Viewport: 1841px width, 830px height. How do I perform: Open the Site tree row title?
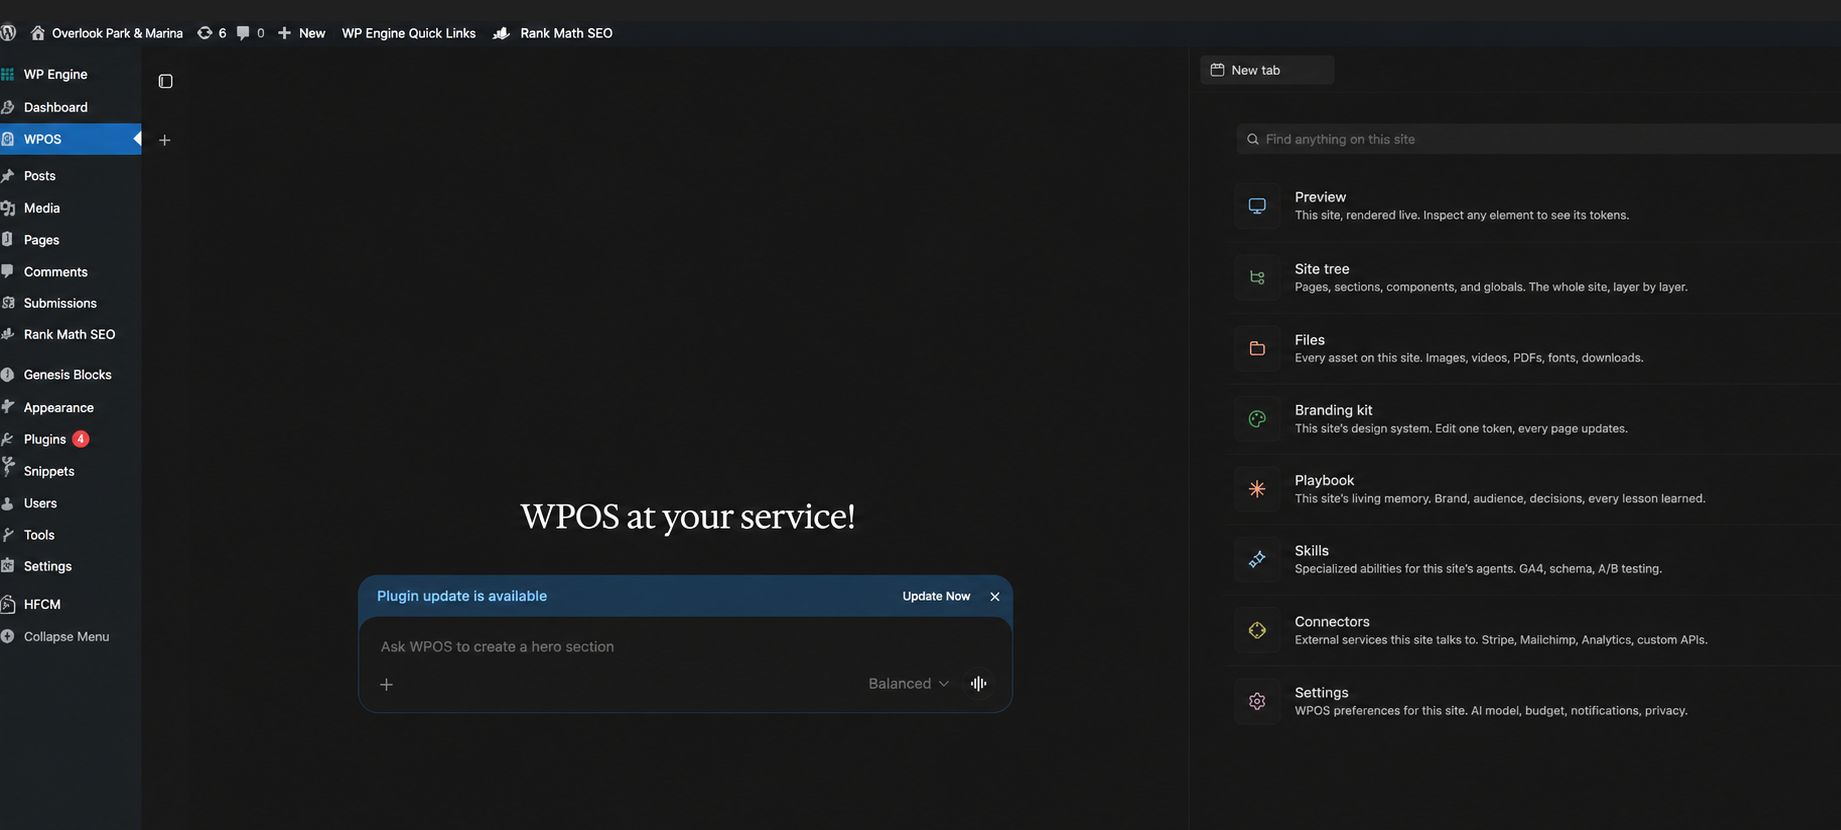coord(1322,269)
